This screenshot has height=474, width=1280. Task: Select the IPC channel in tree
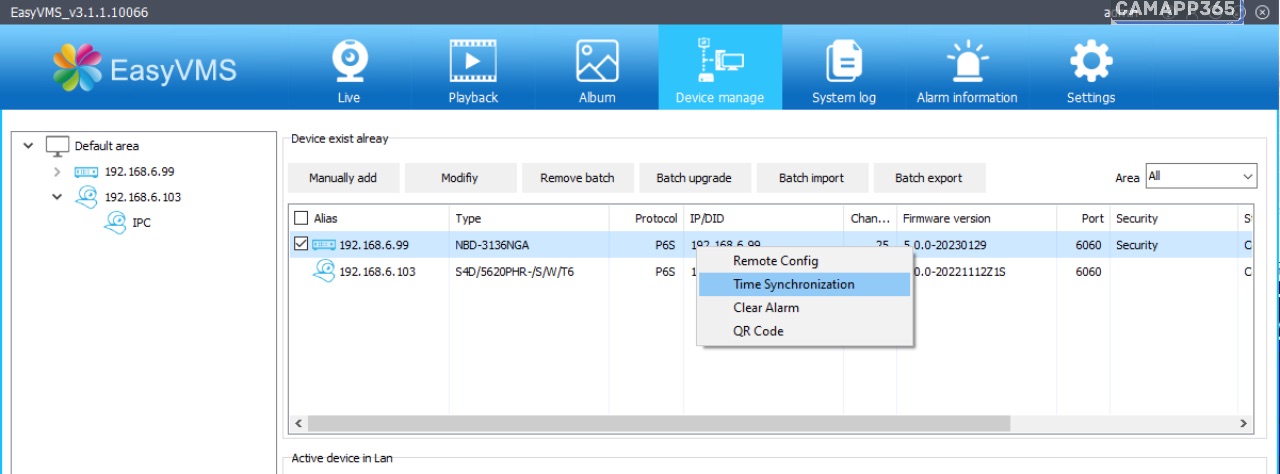coord(142,223)
